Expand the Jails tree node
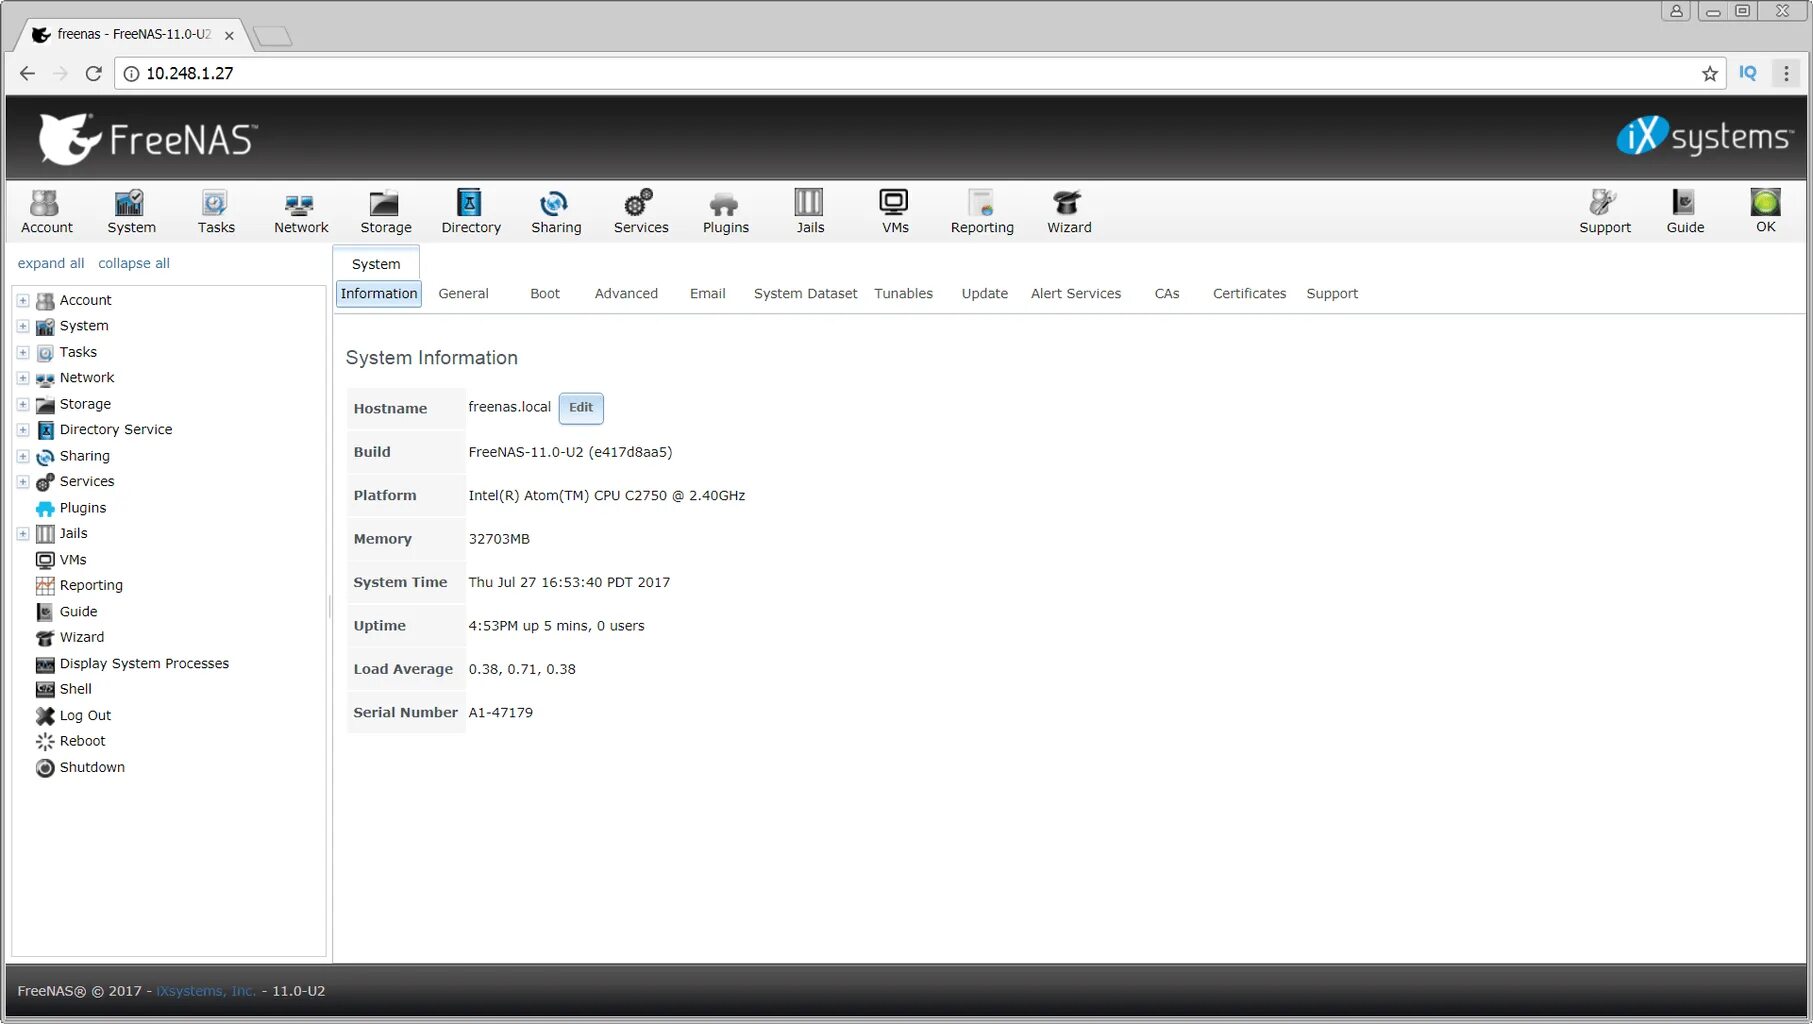This screenshot has height=1024, width=1813. coord(23,534)
